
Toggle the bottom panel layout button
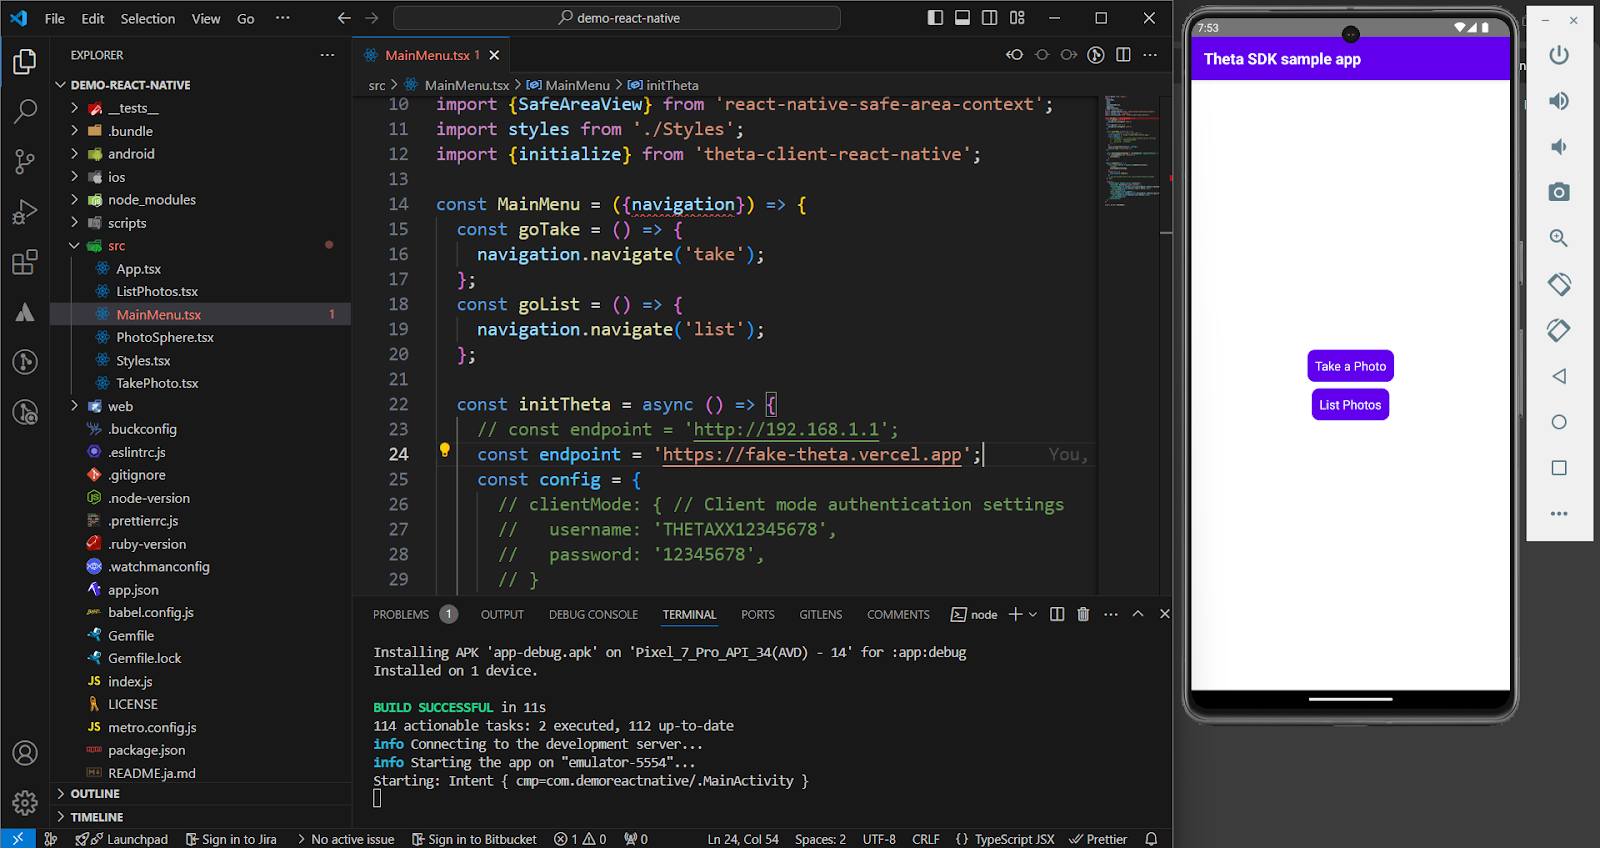(x=962, y=18)
